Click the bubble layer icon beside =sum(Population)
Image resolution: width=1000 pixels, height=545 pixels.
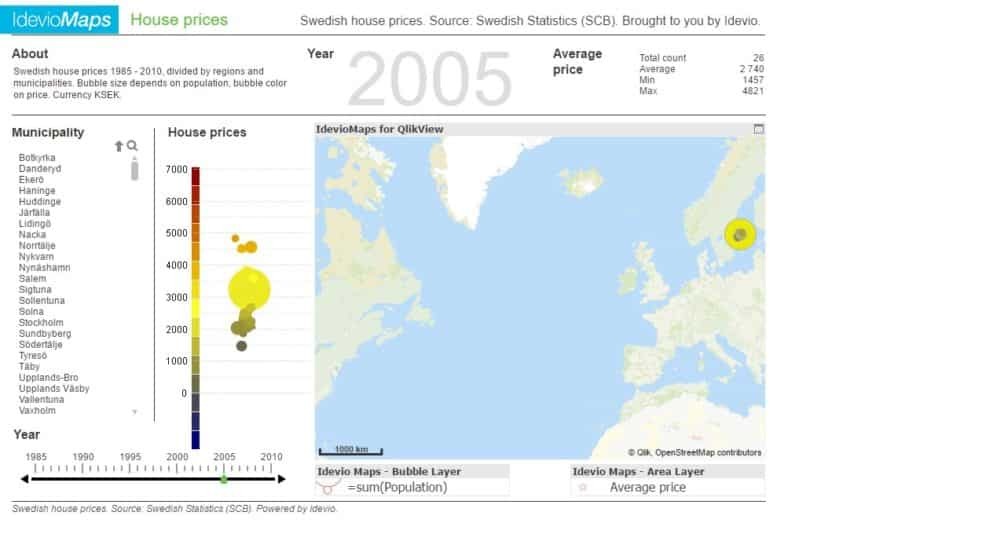(325, 487)
